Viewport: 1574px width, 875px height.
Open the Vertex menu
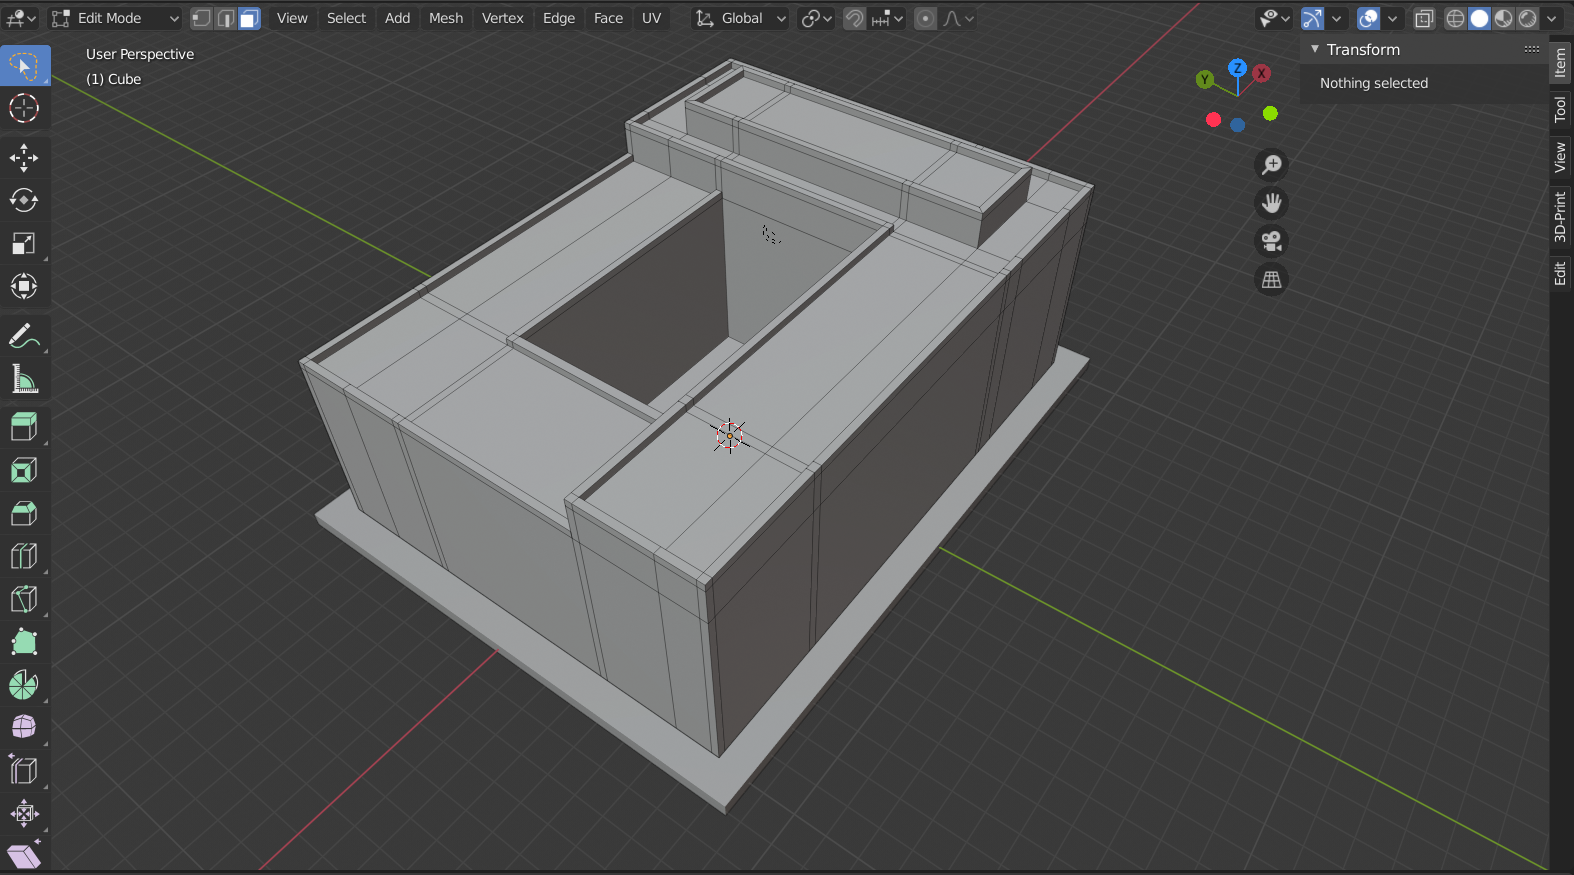(x=502, y=18)
